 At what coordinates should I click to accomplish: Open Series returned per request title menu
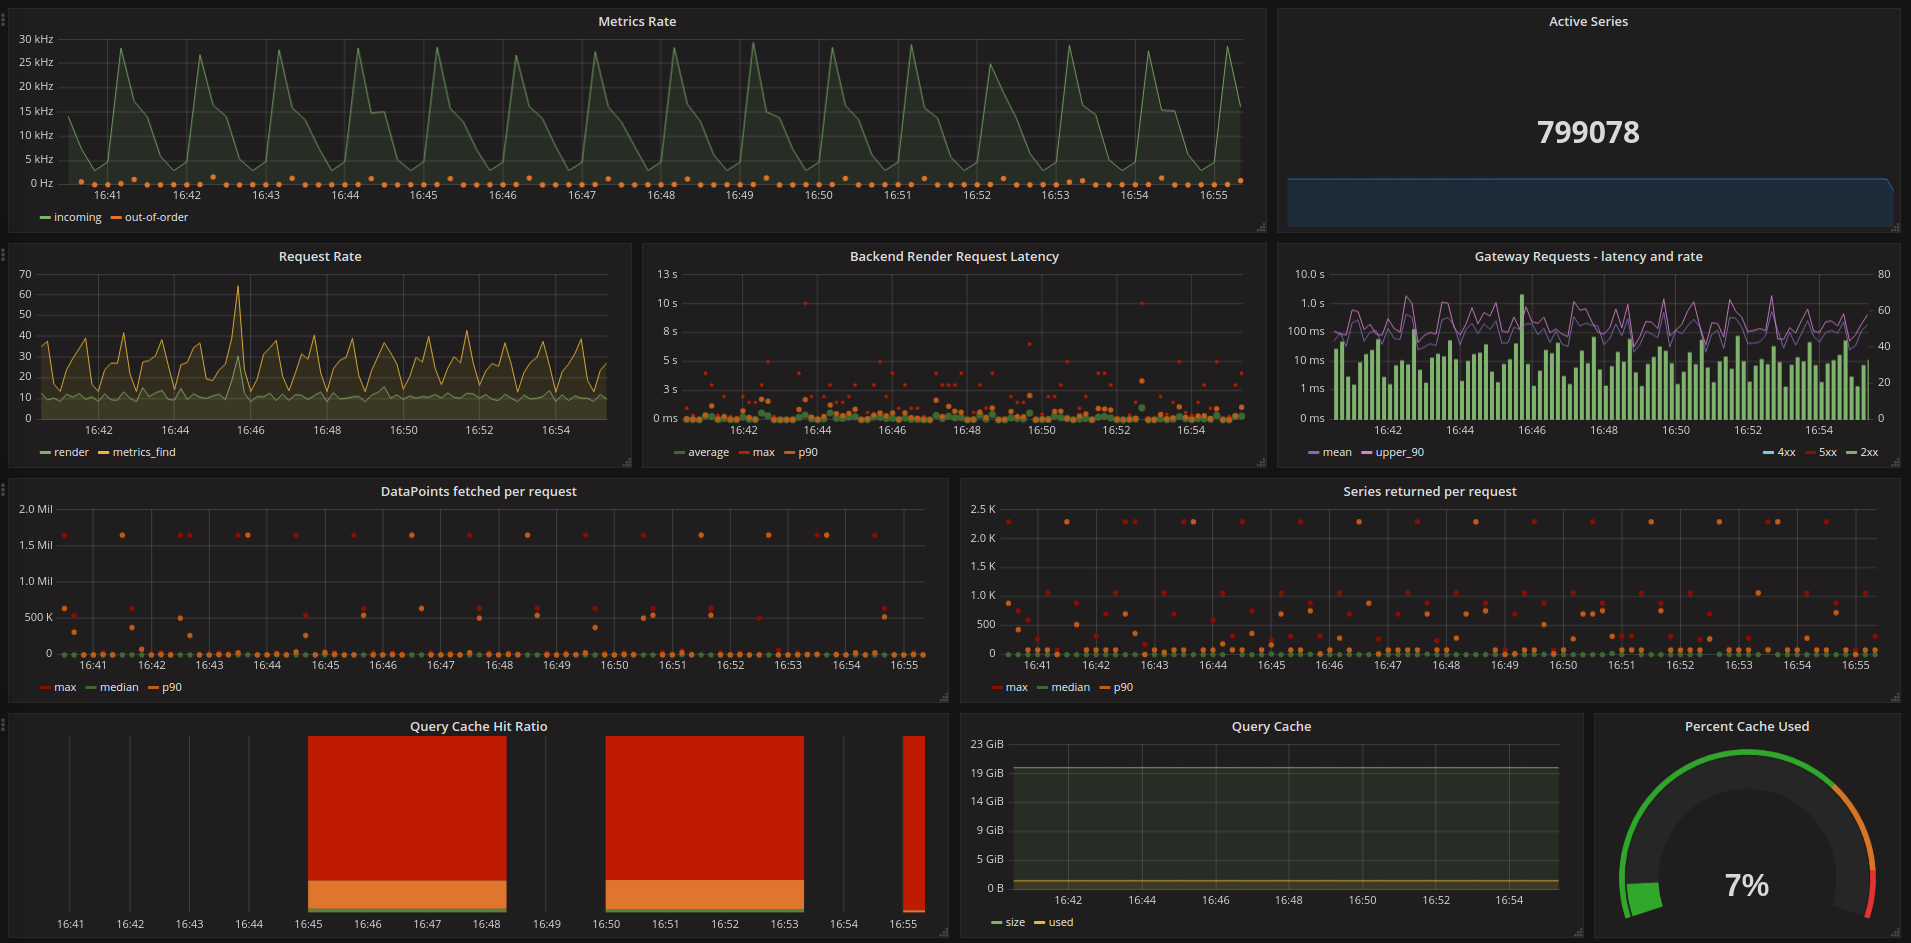1429,491
